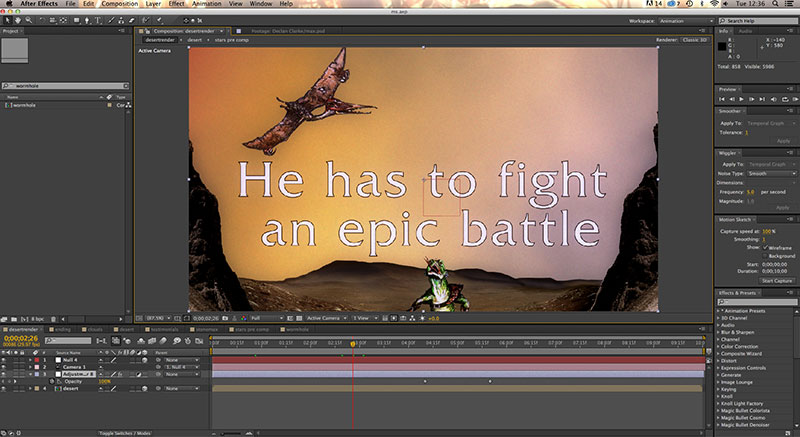Screen dimensions: 800x437
Task: Select the Brush tool
Action: tap(112, 19)
